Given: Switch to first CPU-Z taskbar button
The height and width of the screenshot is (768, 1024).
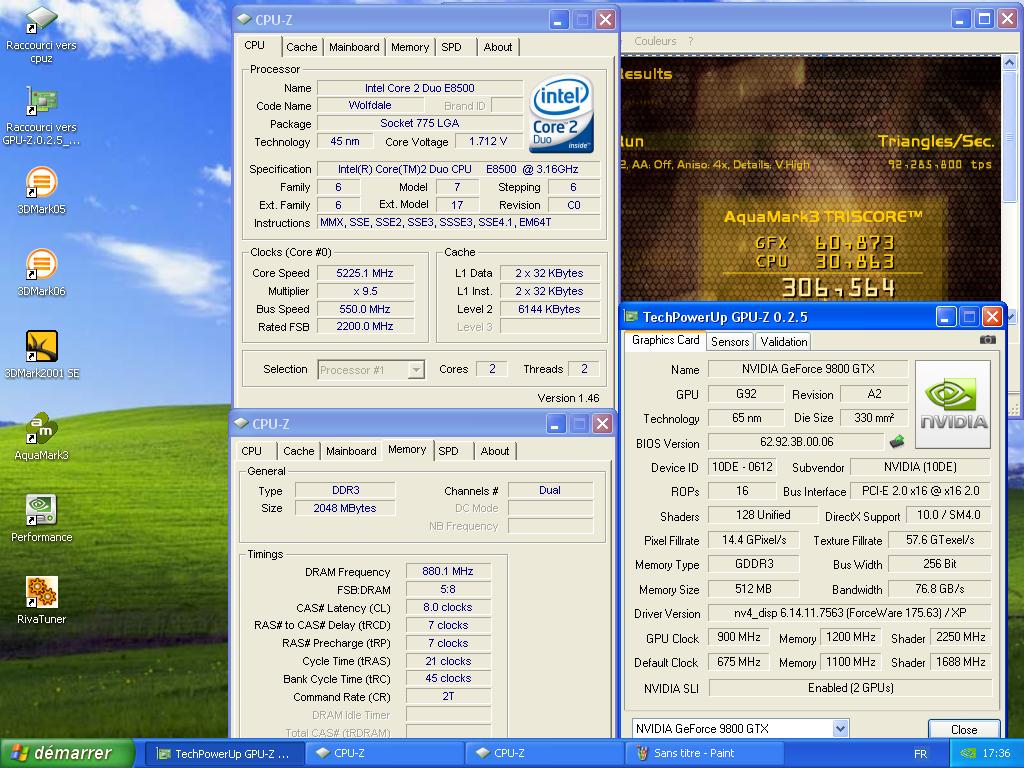Looking at the screenshot, I should (x=385, y=754).
